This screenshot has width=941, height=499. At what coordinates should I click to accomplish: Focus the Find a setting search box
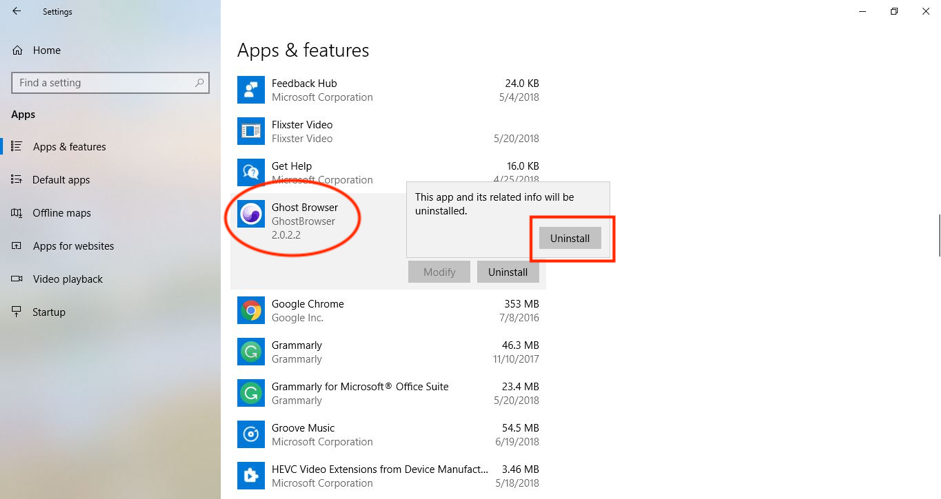(x=110, y=83)
